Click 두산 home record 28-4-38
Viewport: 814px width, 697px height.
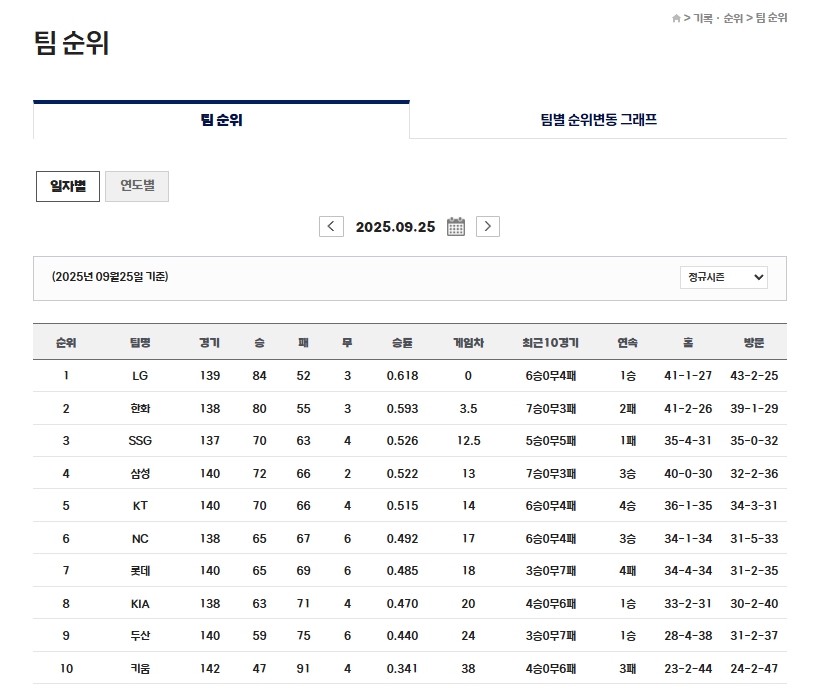688,636
